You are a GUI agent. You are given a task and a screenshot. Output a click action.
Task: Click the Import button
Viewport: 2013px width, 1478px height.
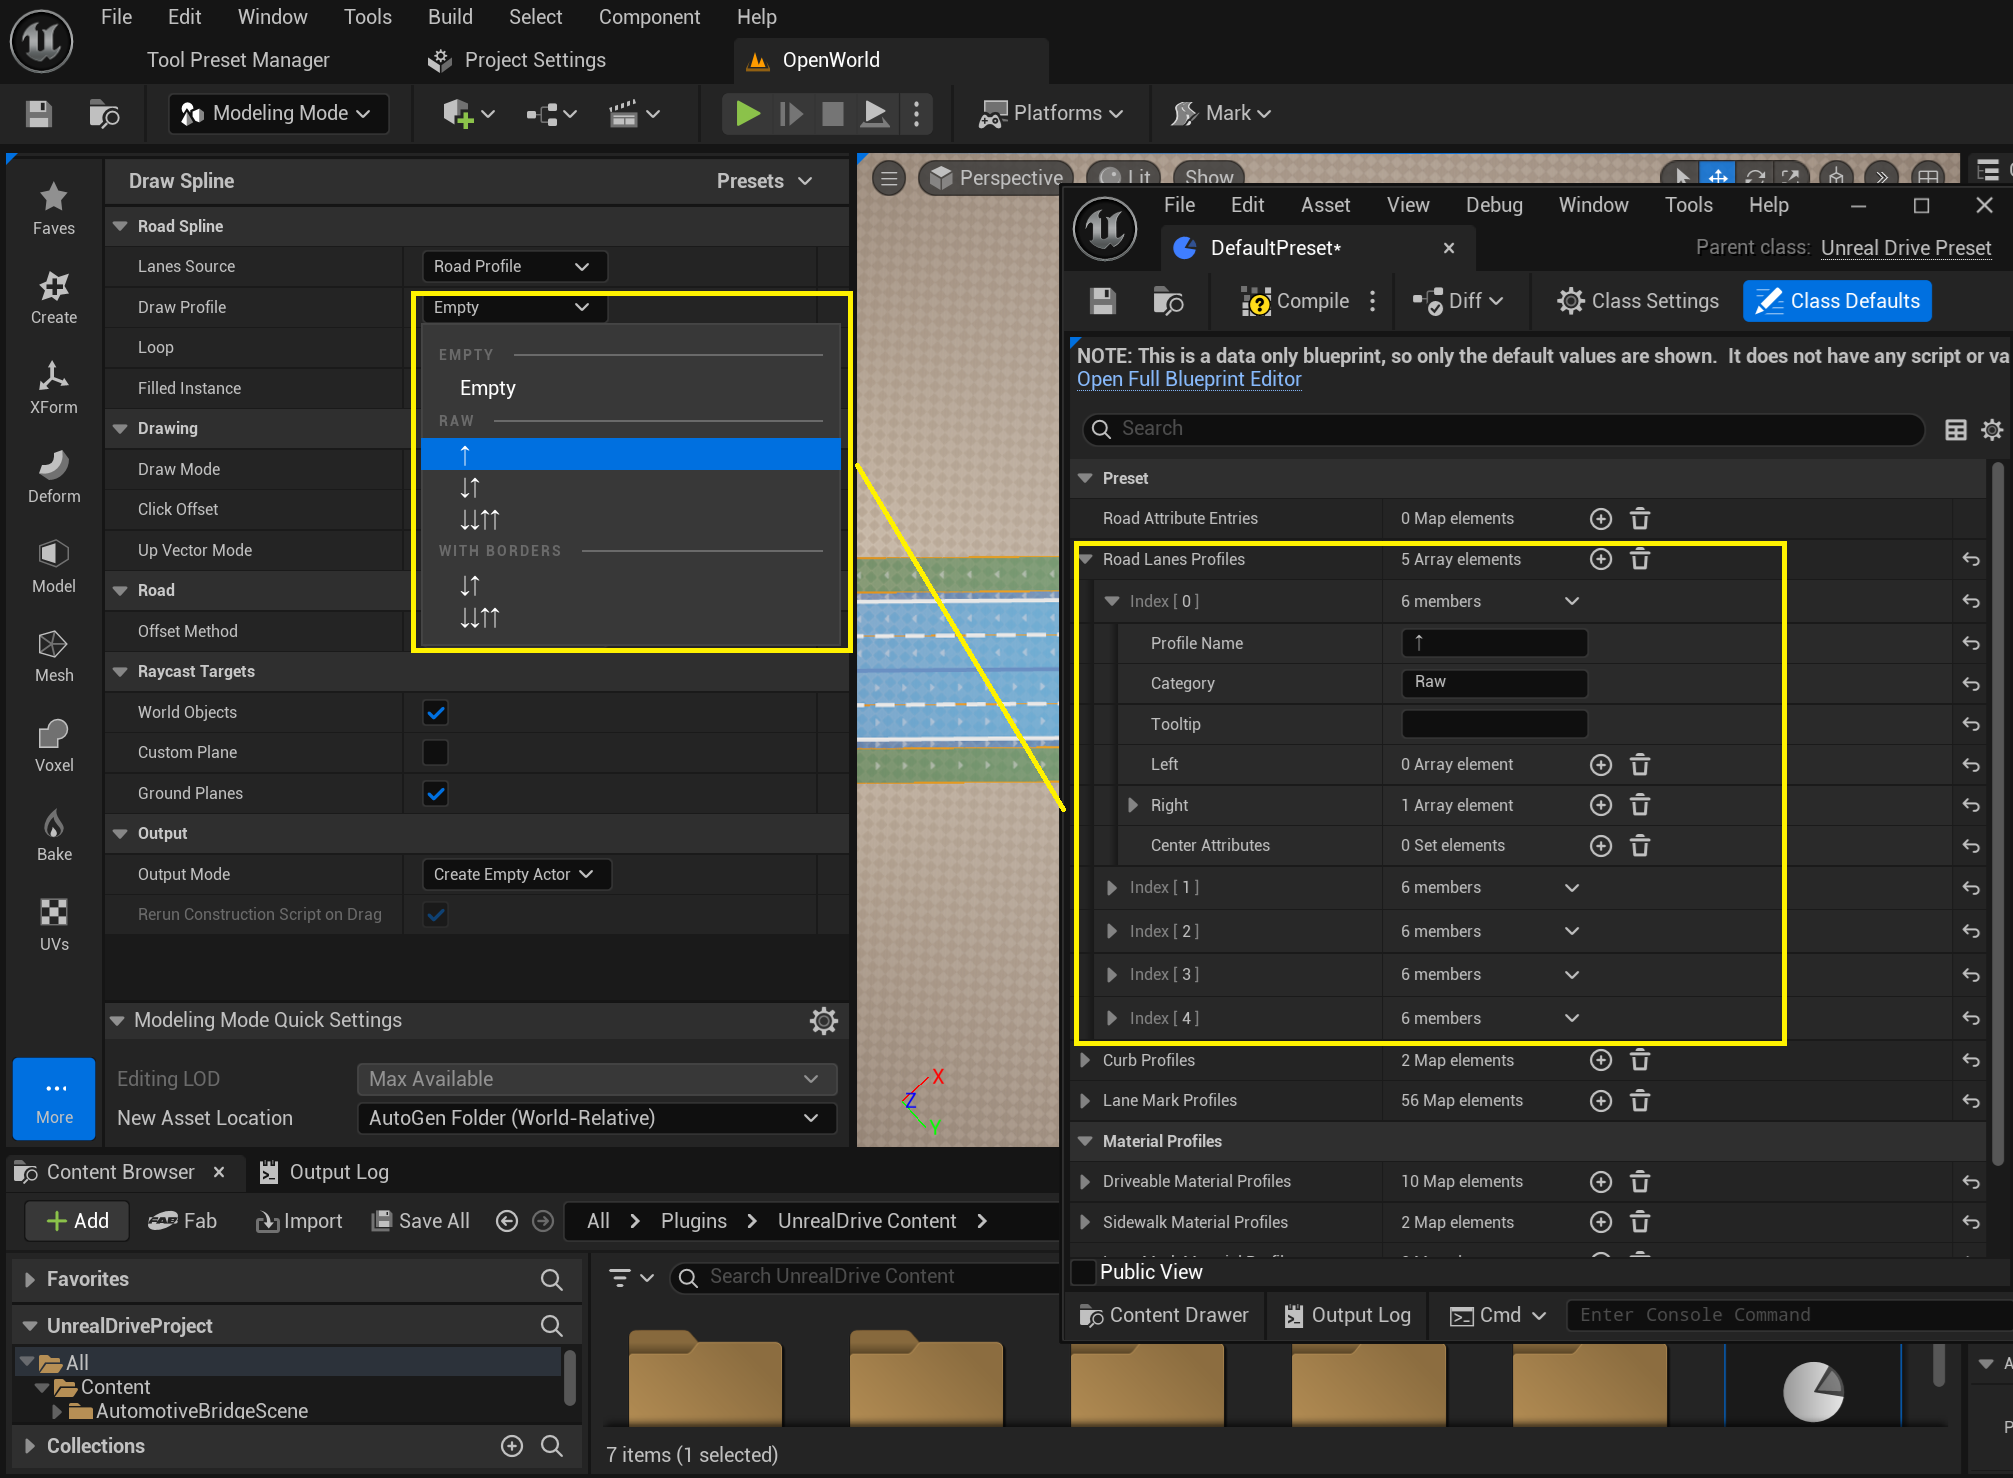(299, 1221)
